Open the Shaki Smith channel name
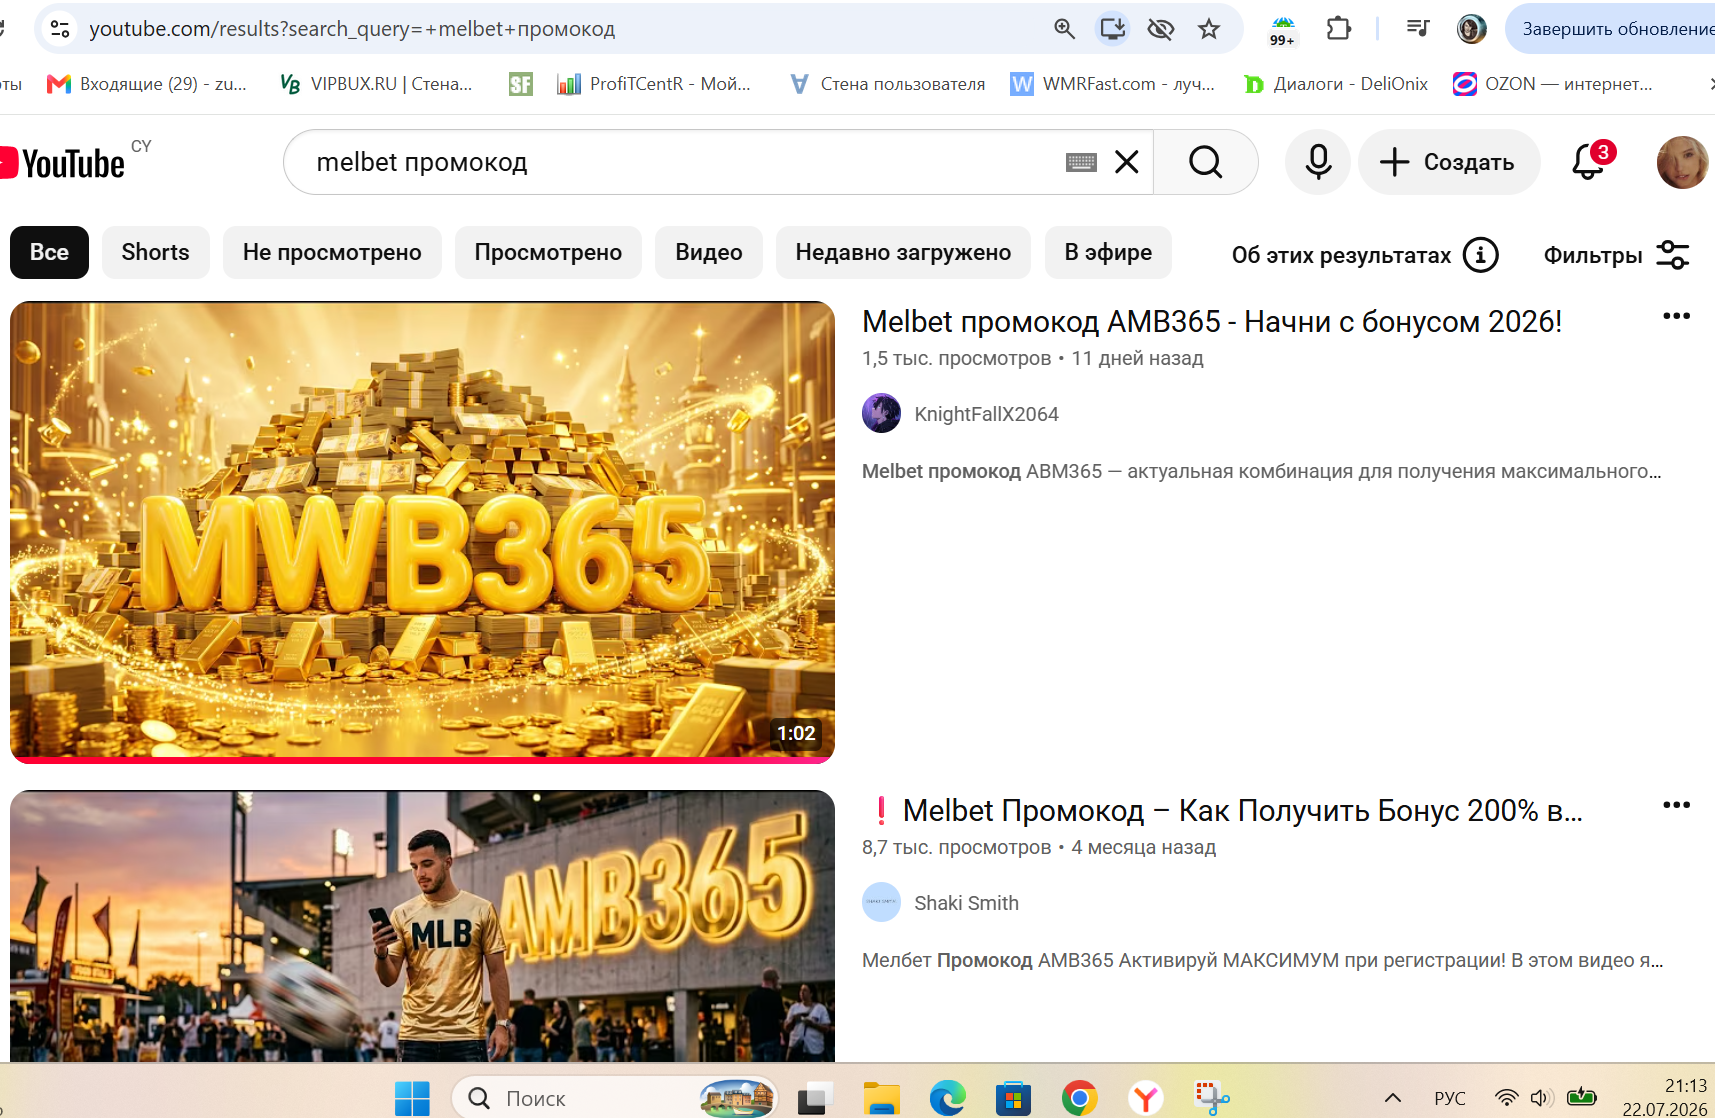The image size is (1715, 1118). coord(966,903)
